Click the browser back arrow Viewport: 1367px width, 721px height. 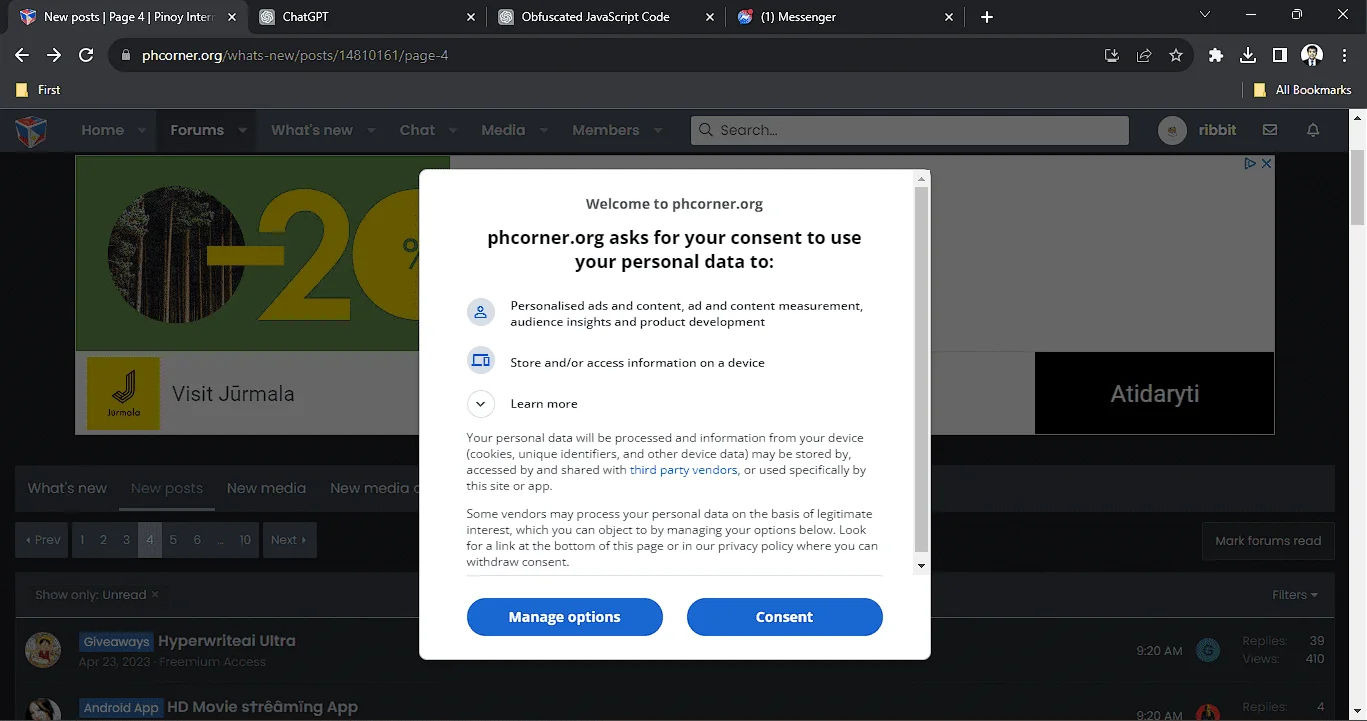pyautogui.click(x=22, y=56)
